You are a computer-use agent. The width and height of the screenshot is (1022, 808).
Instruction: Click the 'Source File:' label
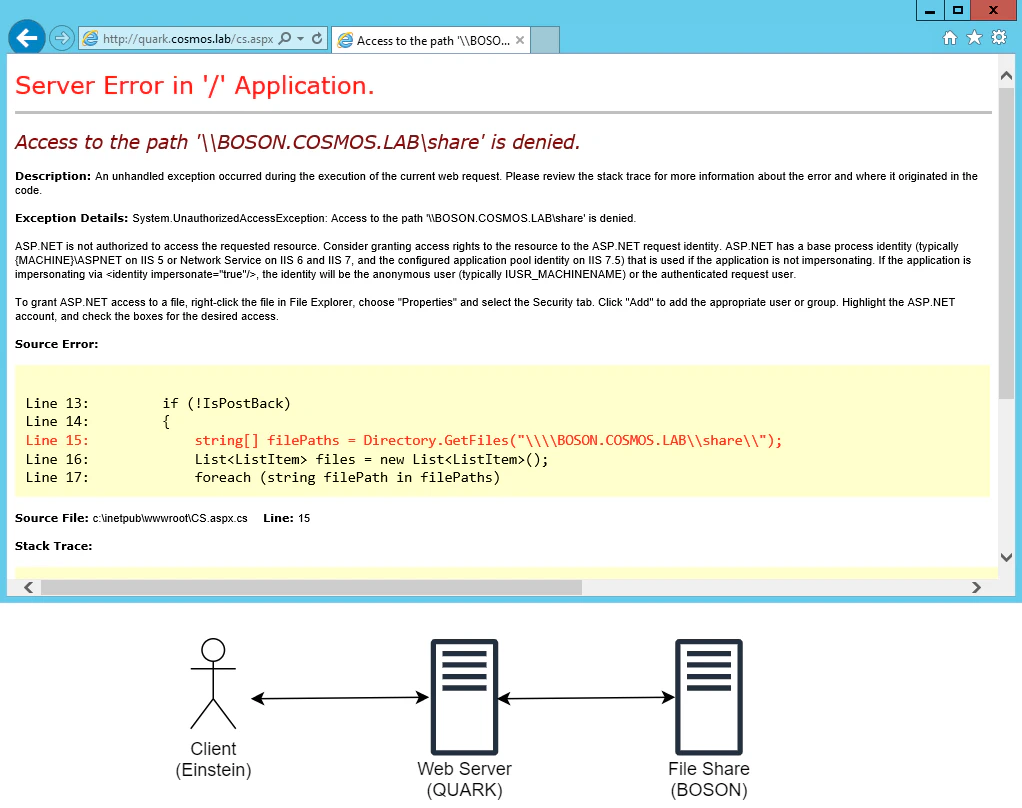click(x=51, y=518)
